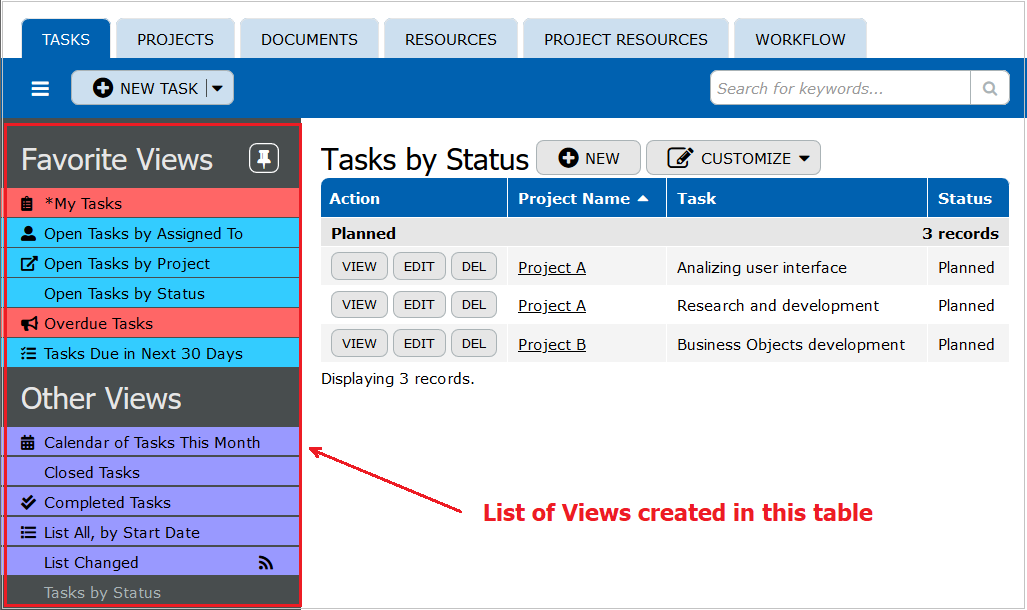Viewport: 1027px width, 610px height.
Task: Click the list icon for List All, by Start Date
Action: [28, 533]
